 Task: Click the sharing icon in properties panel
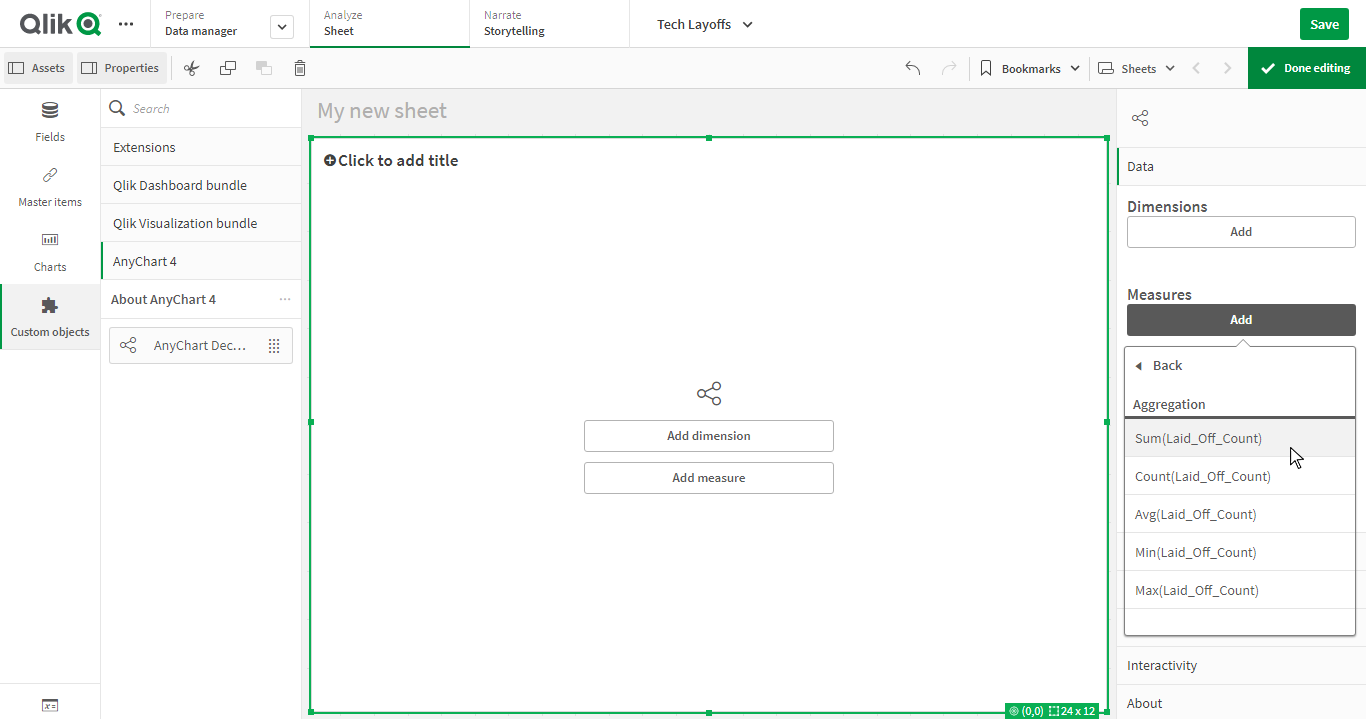[1139, 117]
